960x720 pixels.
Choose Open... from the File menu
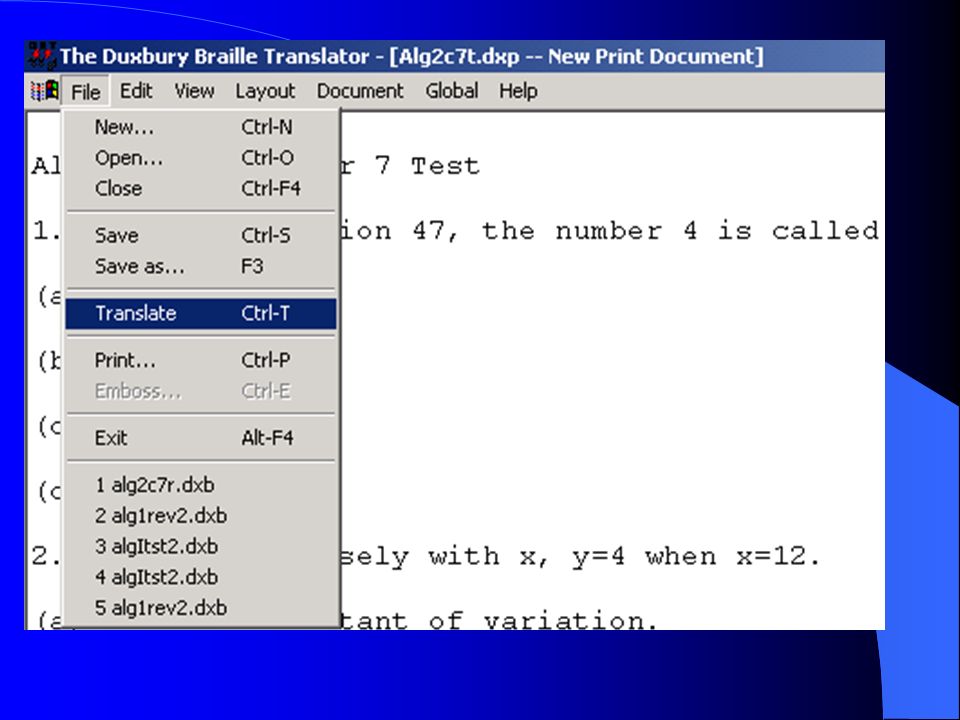pos(201,158)
